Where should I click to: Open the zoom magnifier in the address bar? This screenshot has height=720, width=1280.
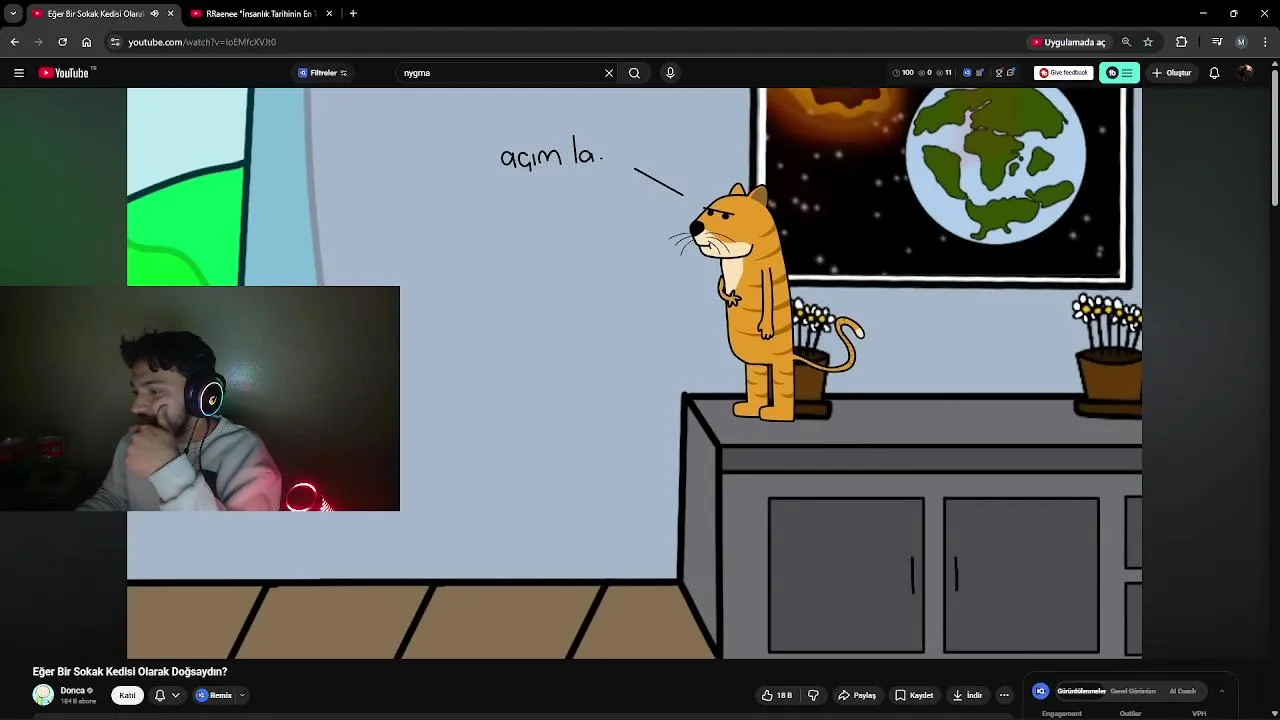[1126, 42]
